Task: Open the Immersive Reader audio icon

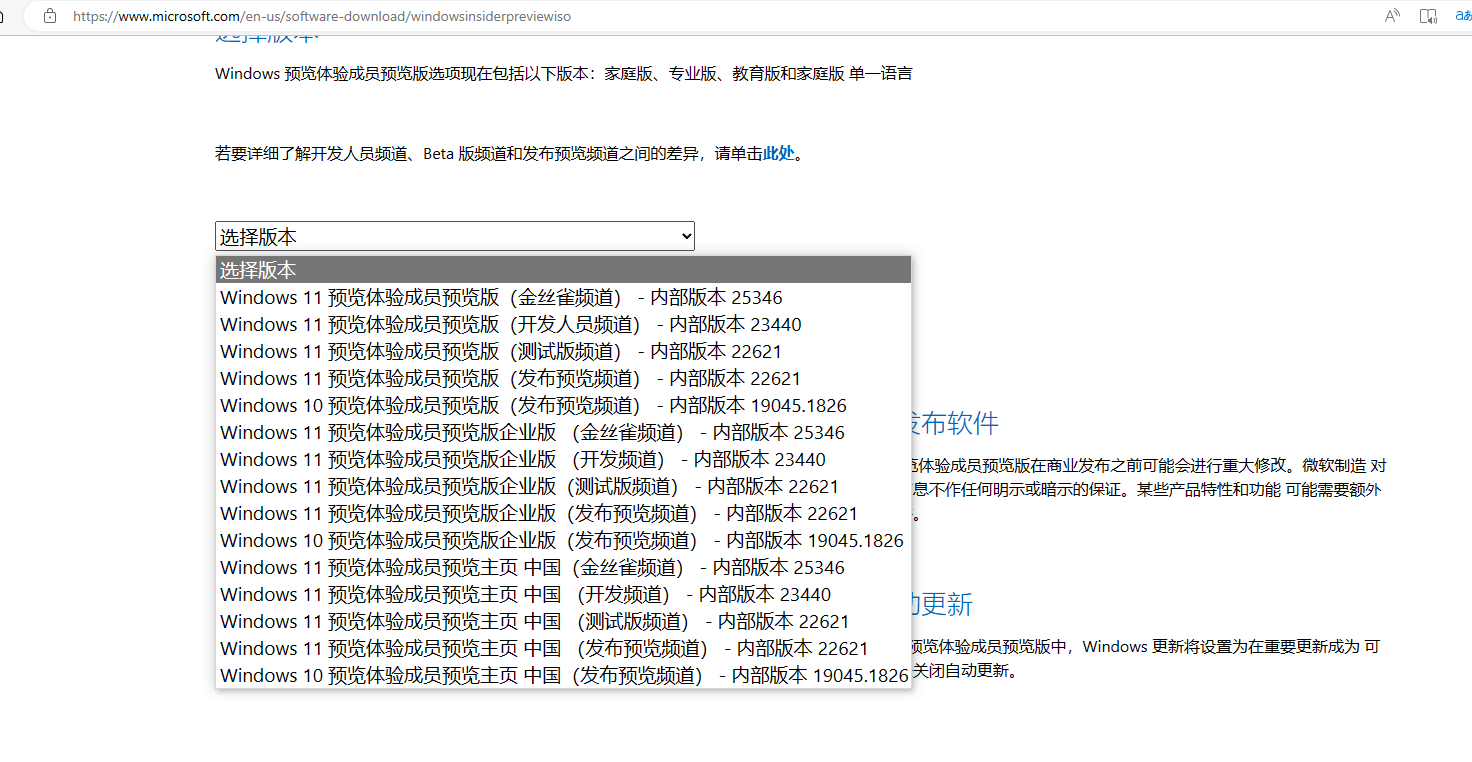Action: [1427, 15]
